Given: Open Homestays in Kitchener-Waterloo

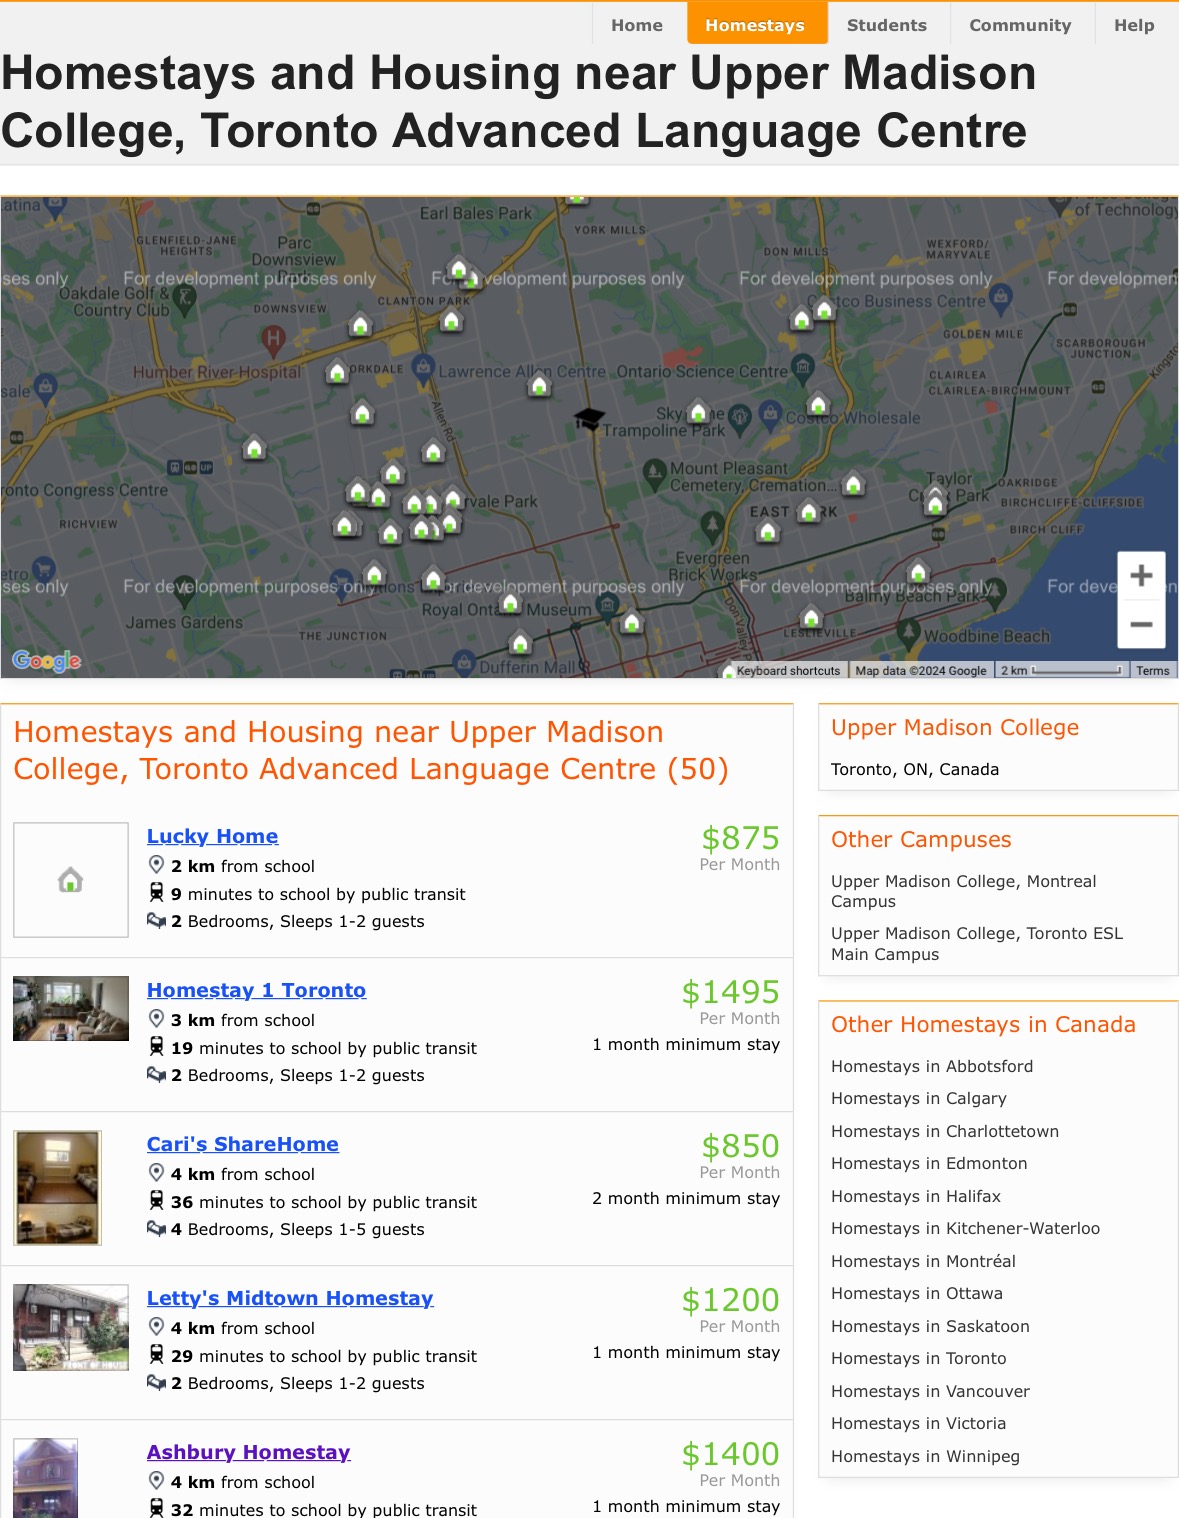Looking at the screenshot, I should pos(965,1228).
